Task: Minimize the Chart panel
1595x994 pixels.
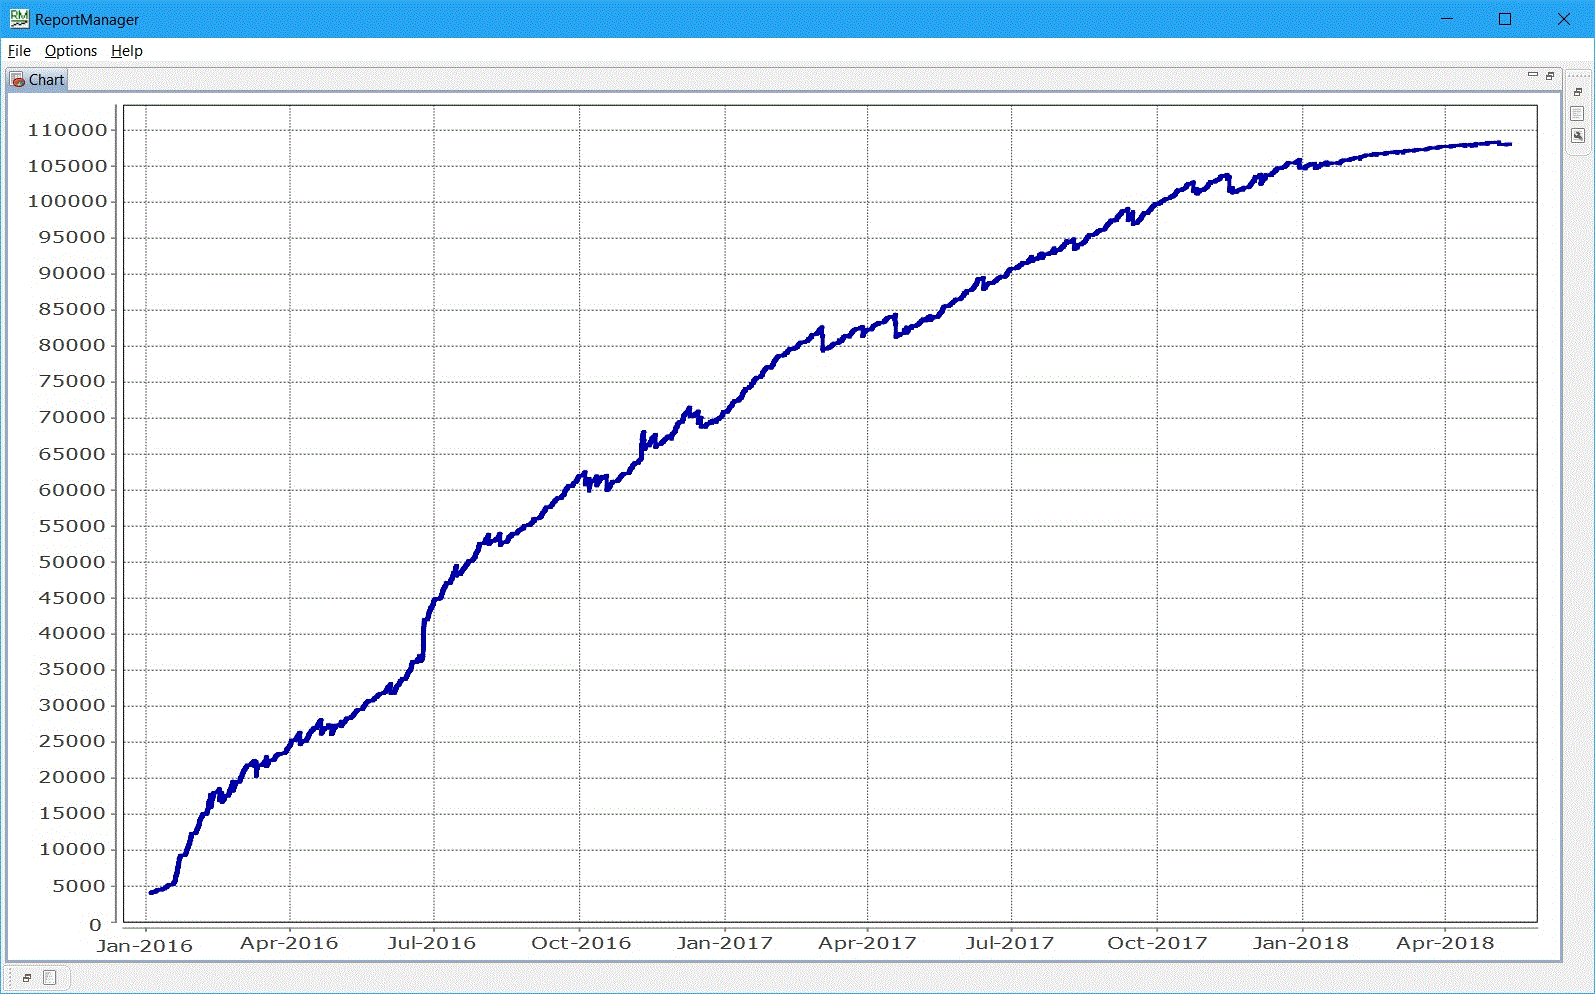Action: point(1532,76)
